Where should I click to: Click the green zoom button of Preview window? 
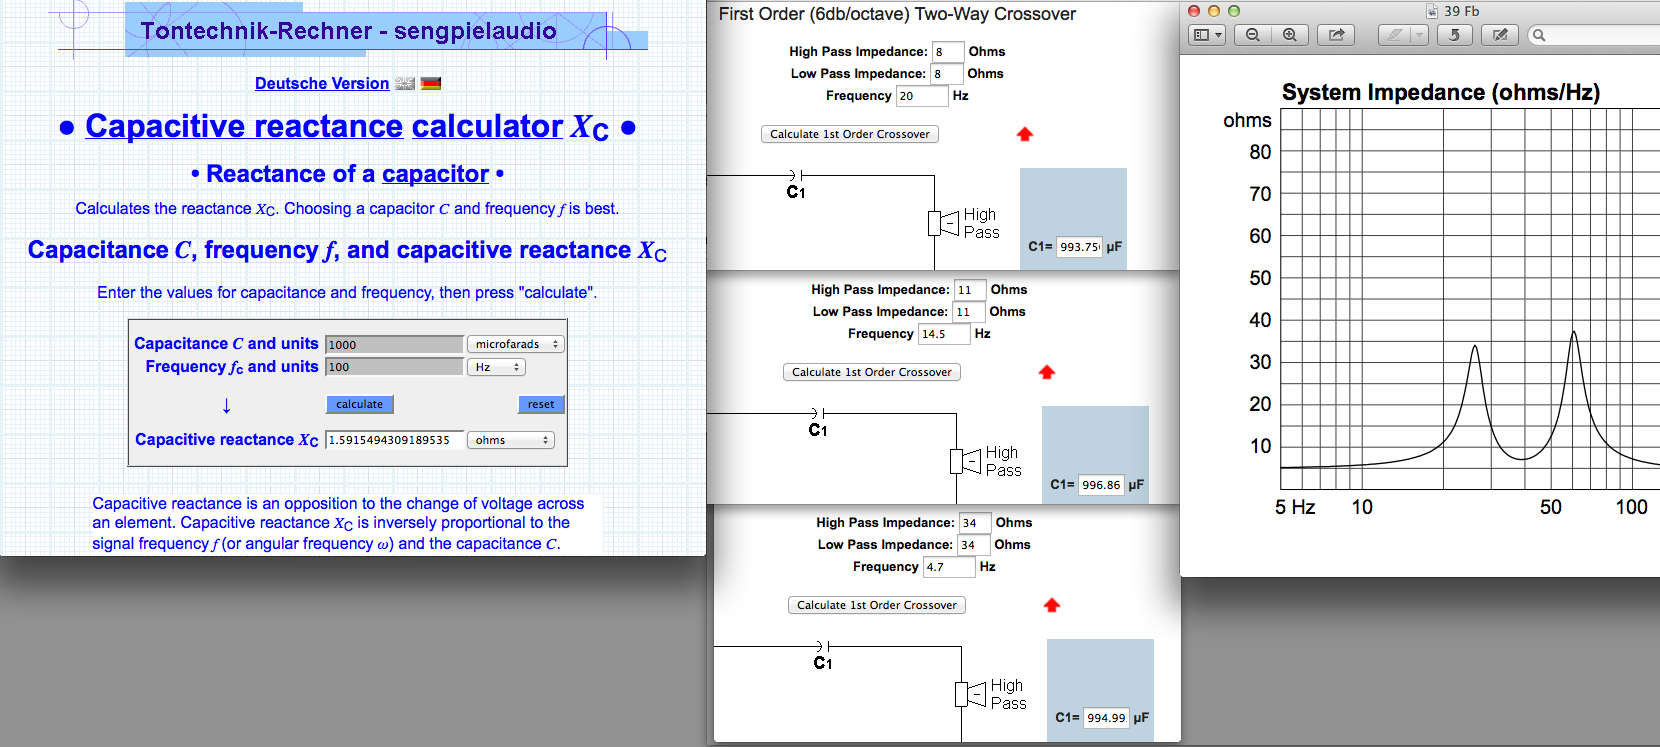click(1233, 11)
